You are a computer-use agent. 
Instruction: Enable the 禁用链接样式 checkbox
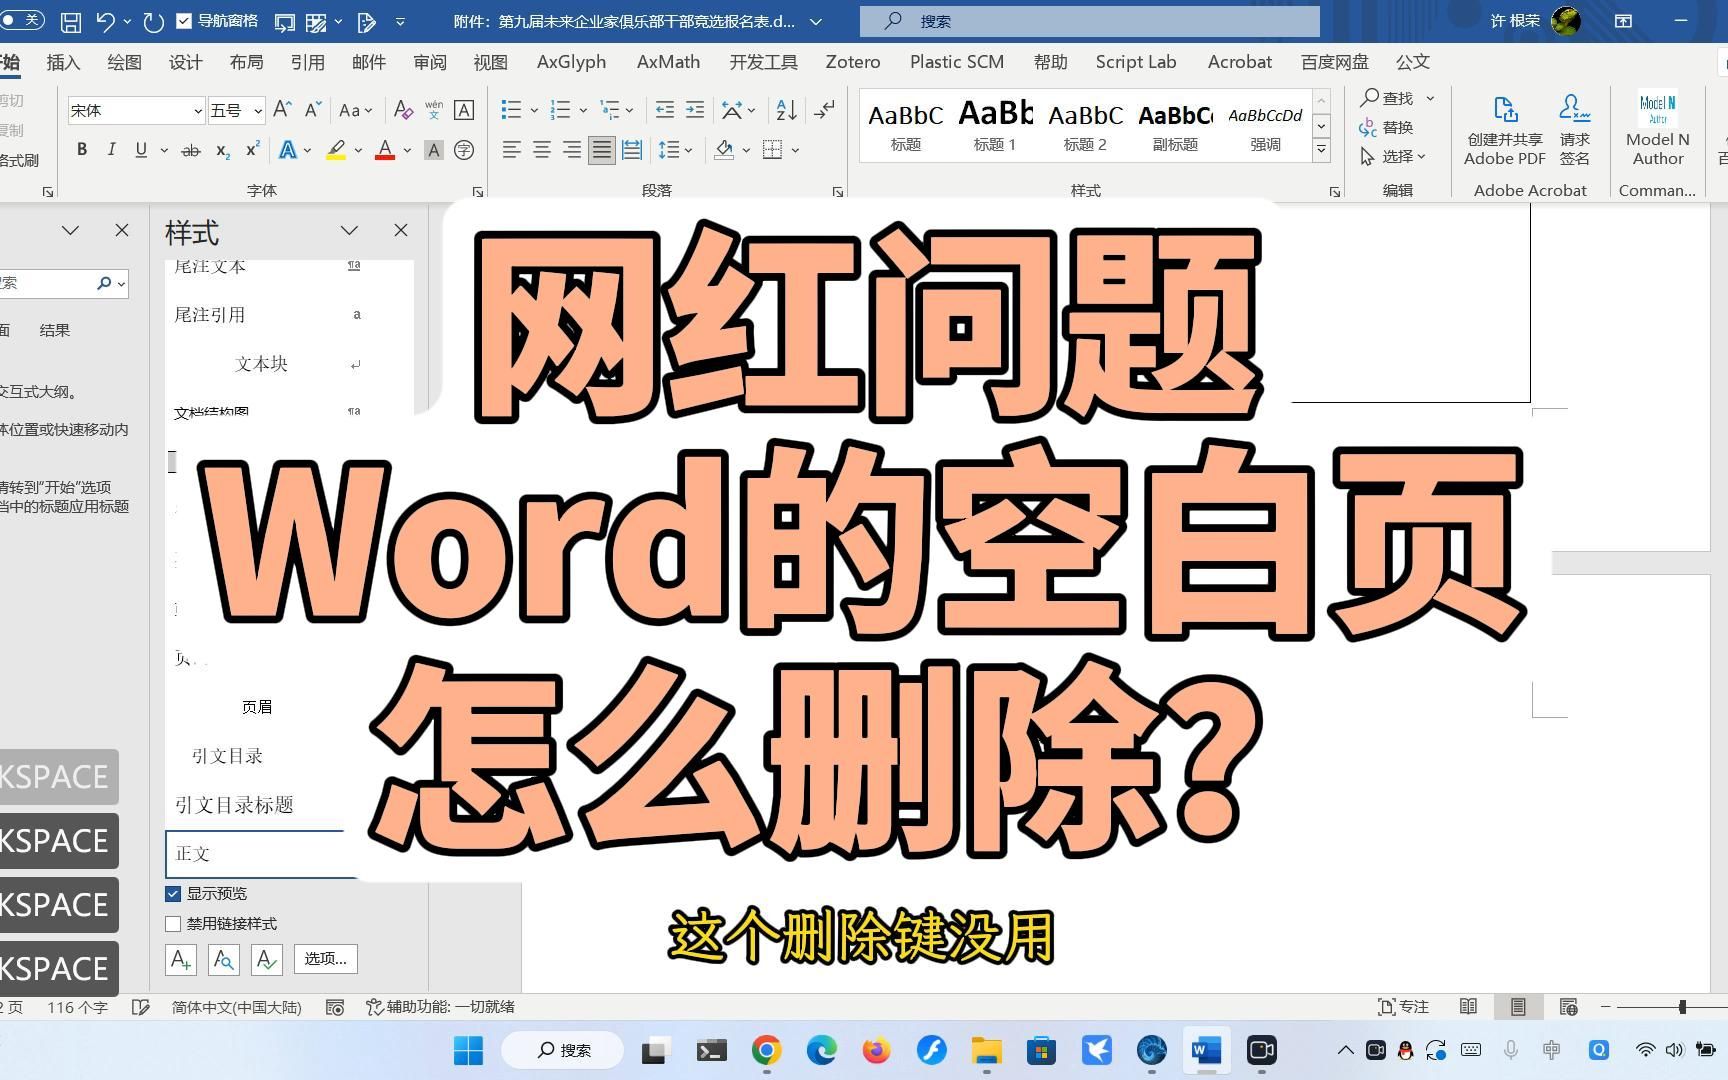172,923
